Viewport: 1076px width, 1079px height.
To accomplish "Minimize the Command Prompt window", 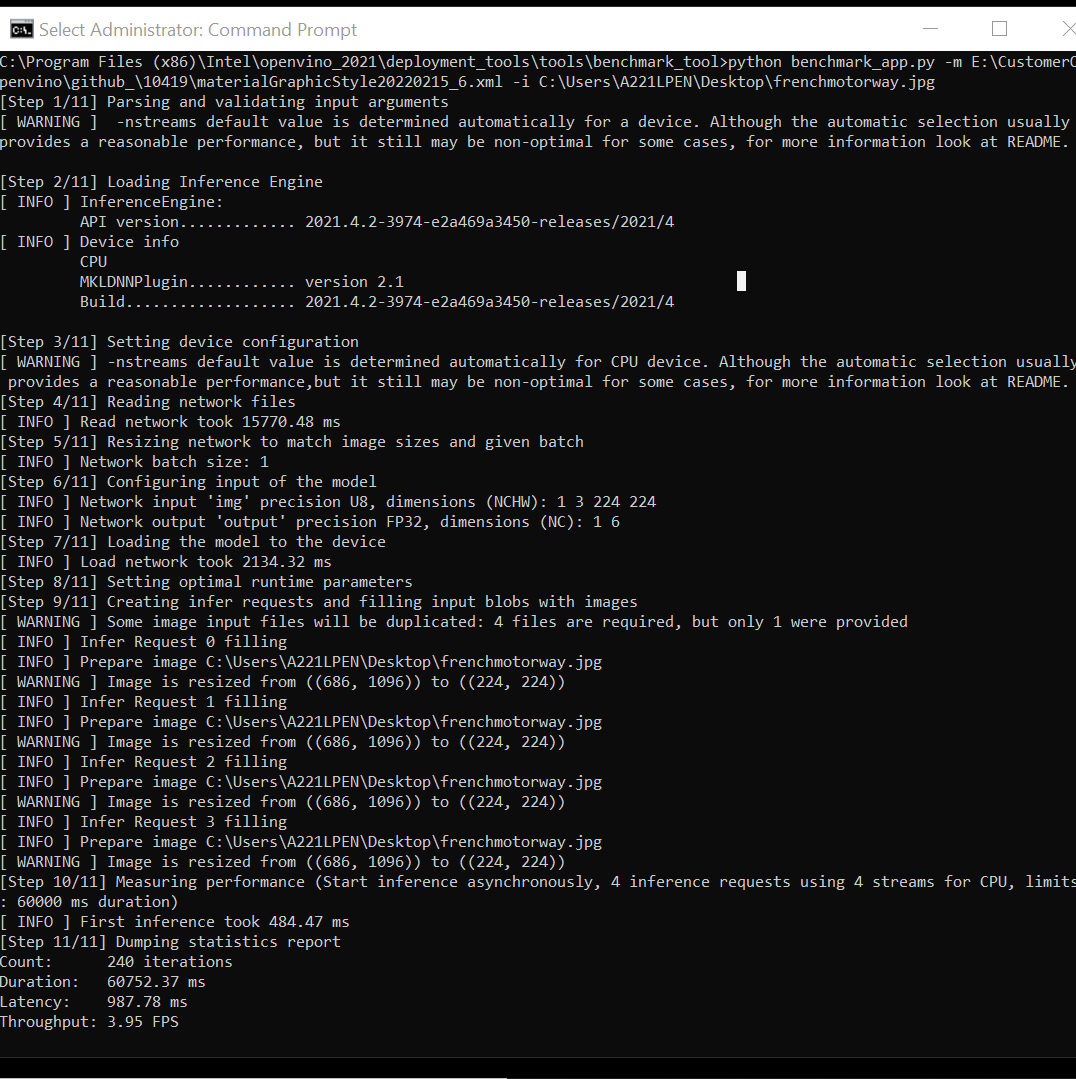I will pos(930,29).
